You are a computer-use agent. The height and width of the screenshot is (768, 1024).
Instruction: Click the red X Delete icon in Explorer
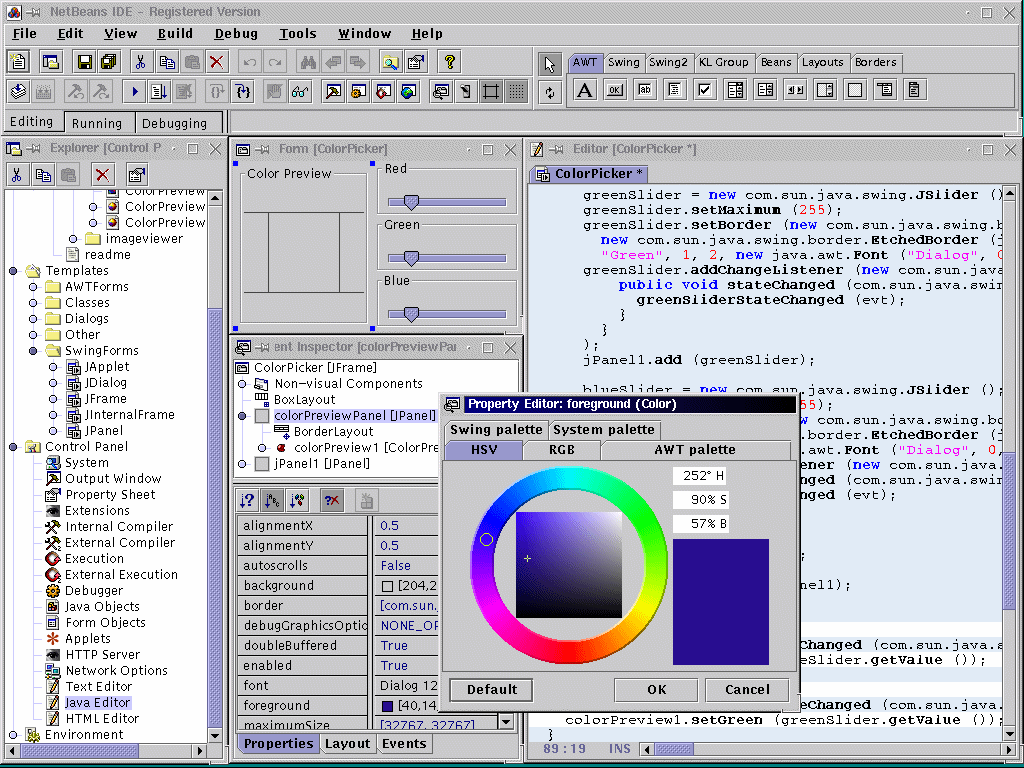pyautogui.click(x=101, y=175)
